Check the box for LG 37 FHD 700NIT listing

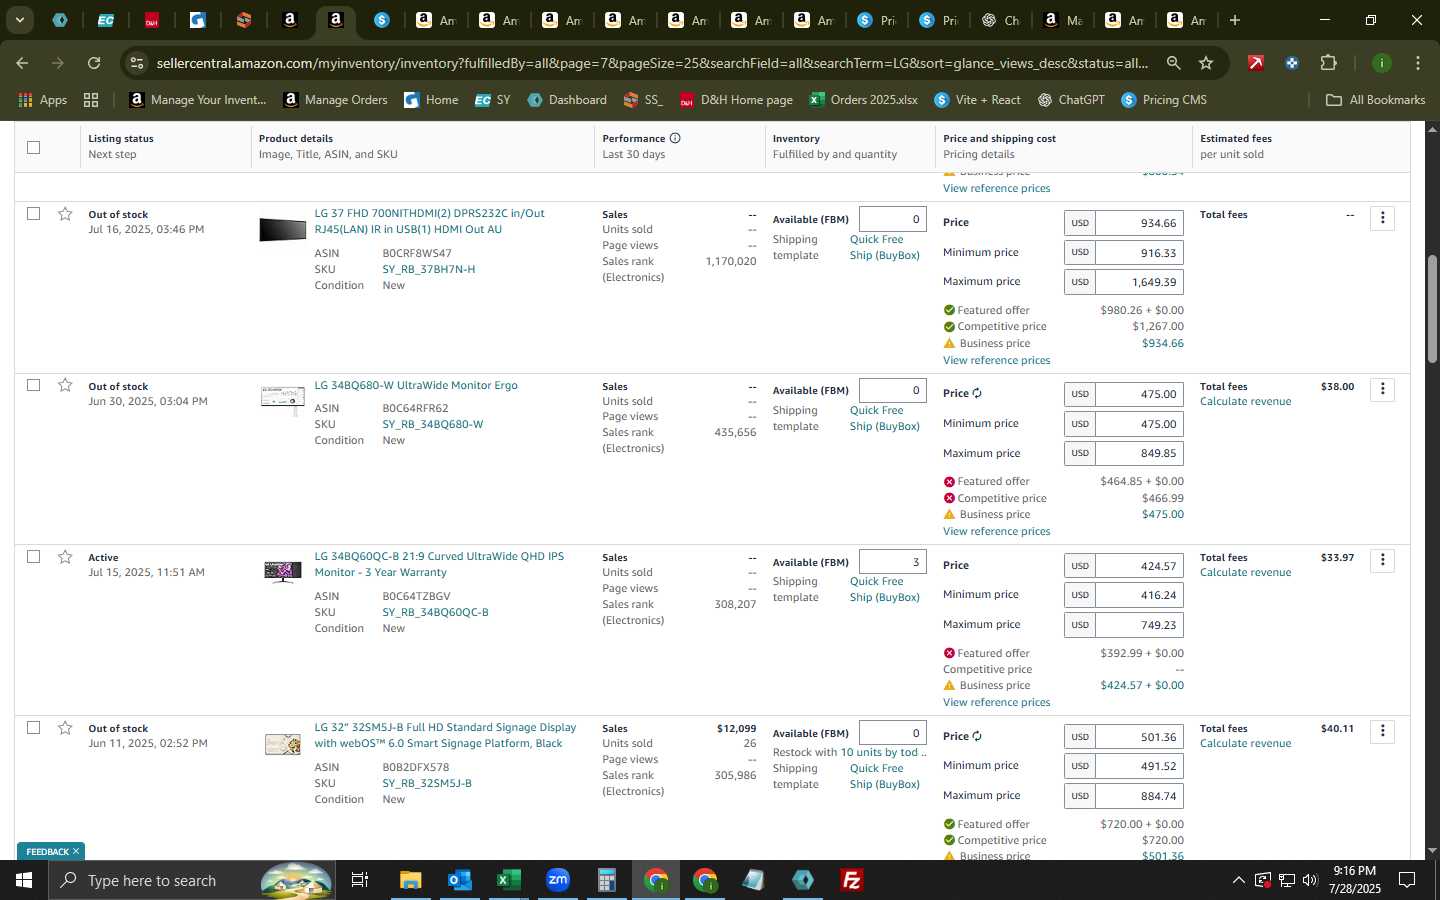pyautogui.click(x=33, y=214)
